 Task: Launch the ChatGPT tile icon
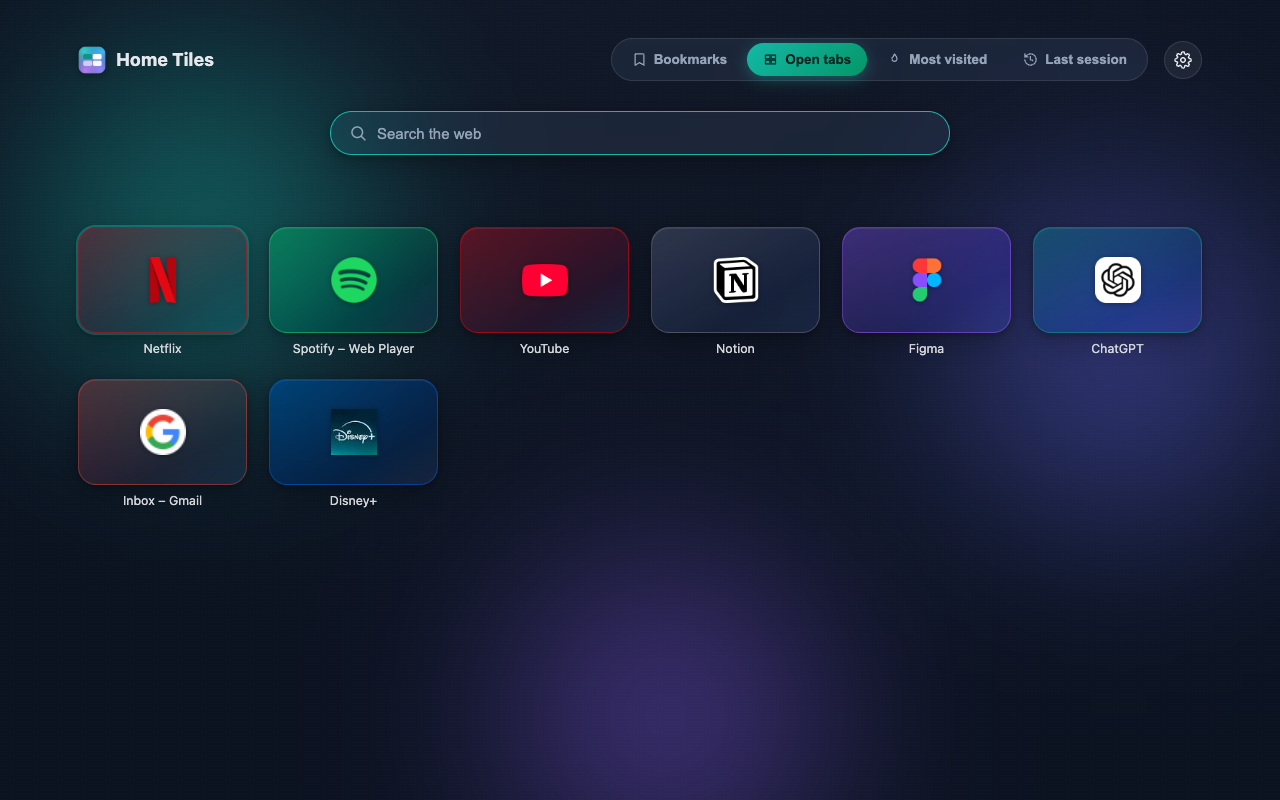point(1117,280)
